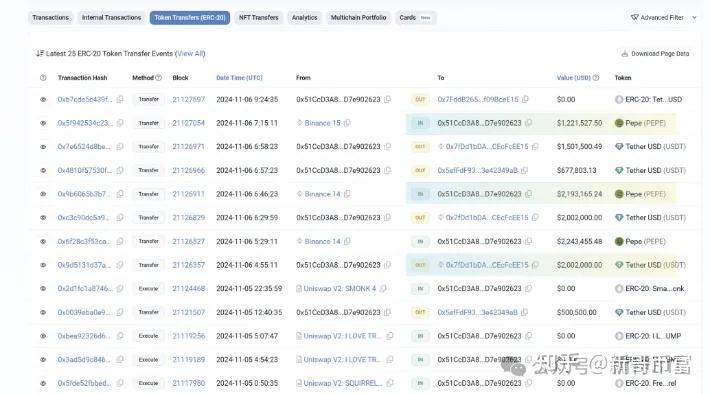The width and height of the screenshot is (710, 394).
Task: Open block 21124468
Action: [x=188, y=288]
